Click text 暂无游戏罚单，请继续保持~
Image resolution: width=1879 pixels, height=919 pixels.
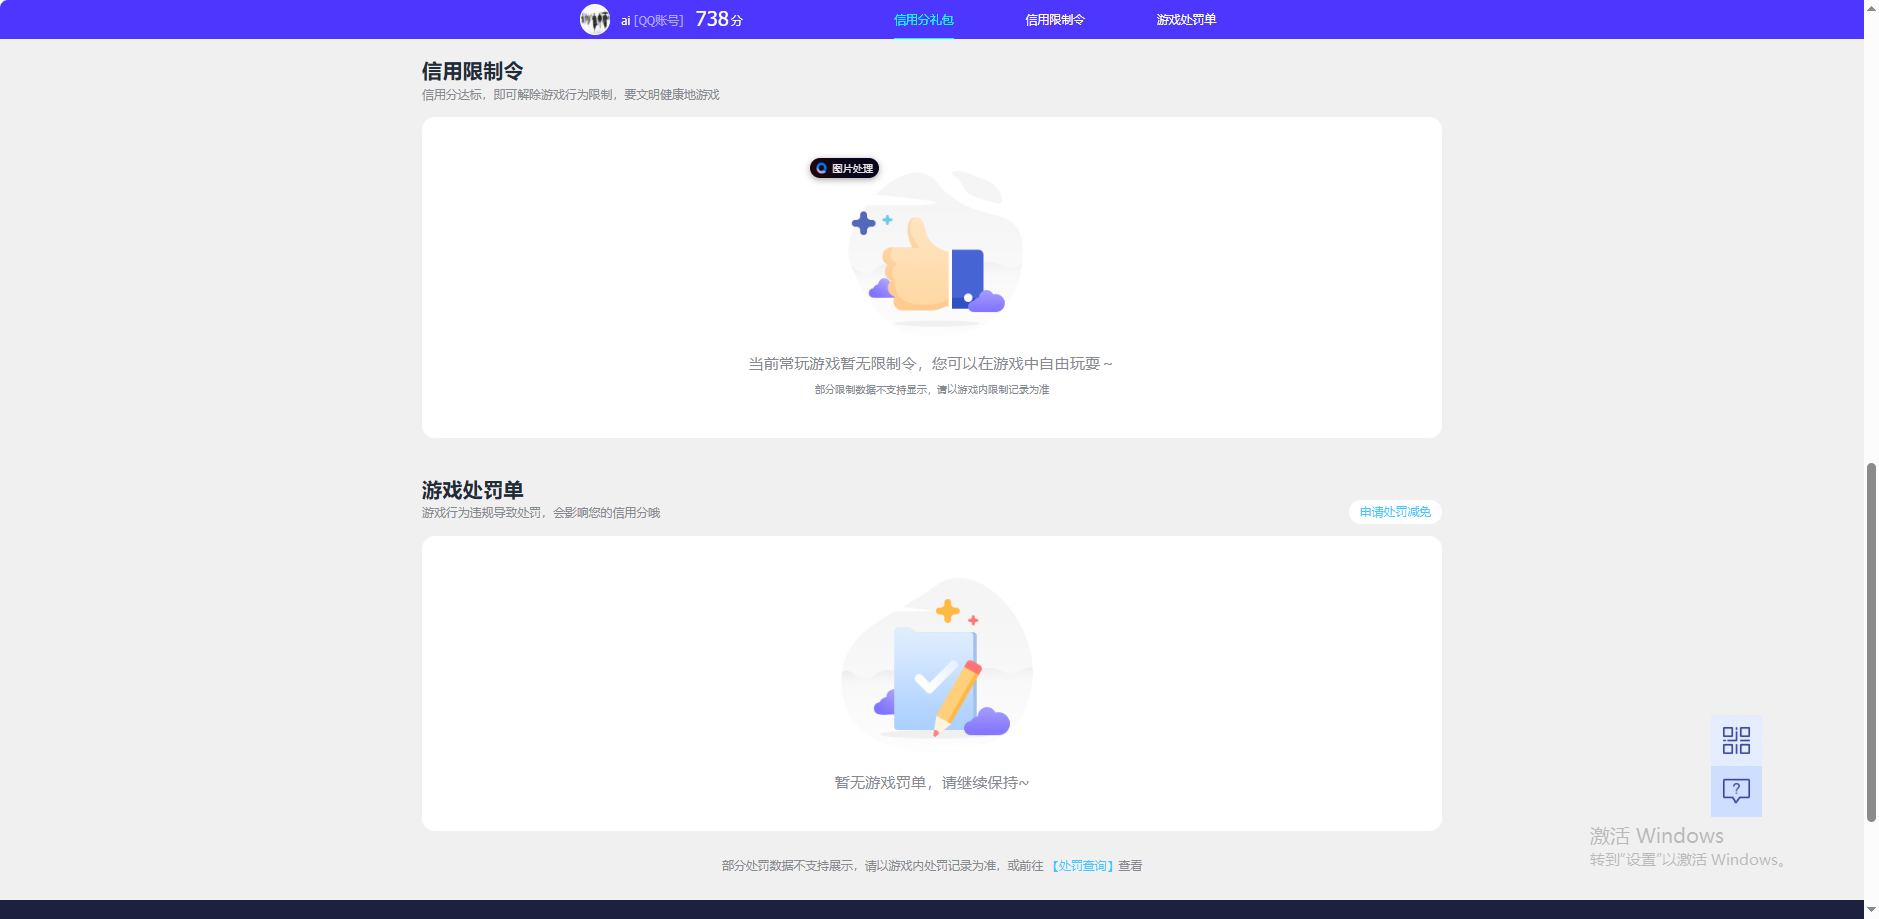[931, 783]
